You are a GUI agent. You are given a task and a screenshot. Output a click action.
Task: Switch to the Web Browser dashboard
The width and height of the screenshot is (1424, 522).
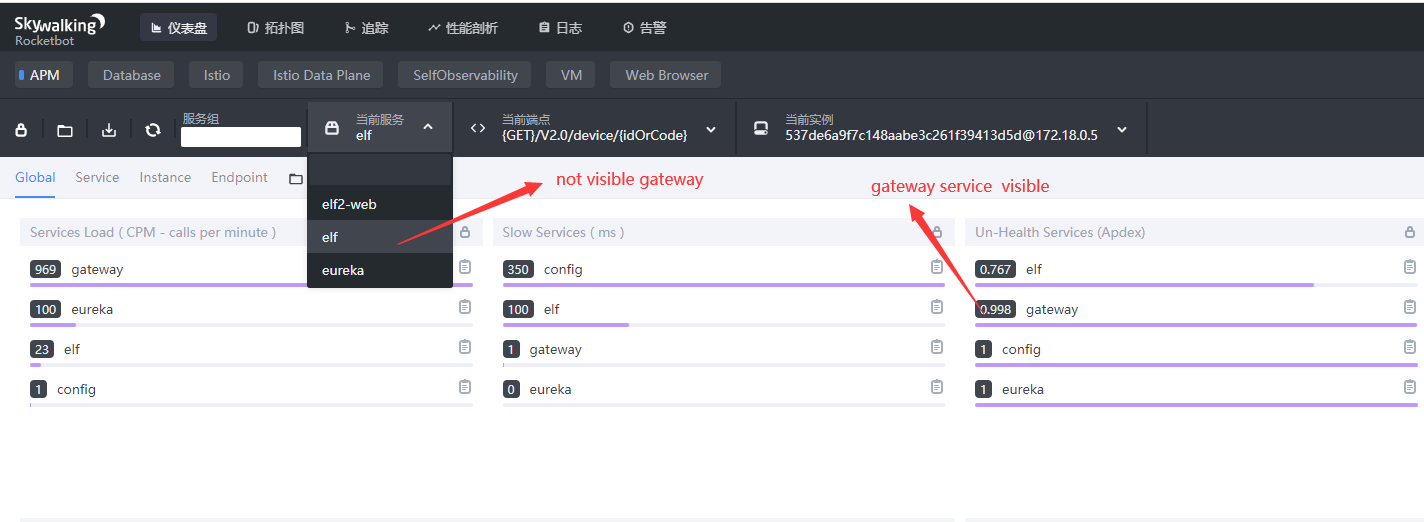click(667, 75)
